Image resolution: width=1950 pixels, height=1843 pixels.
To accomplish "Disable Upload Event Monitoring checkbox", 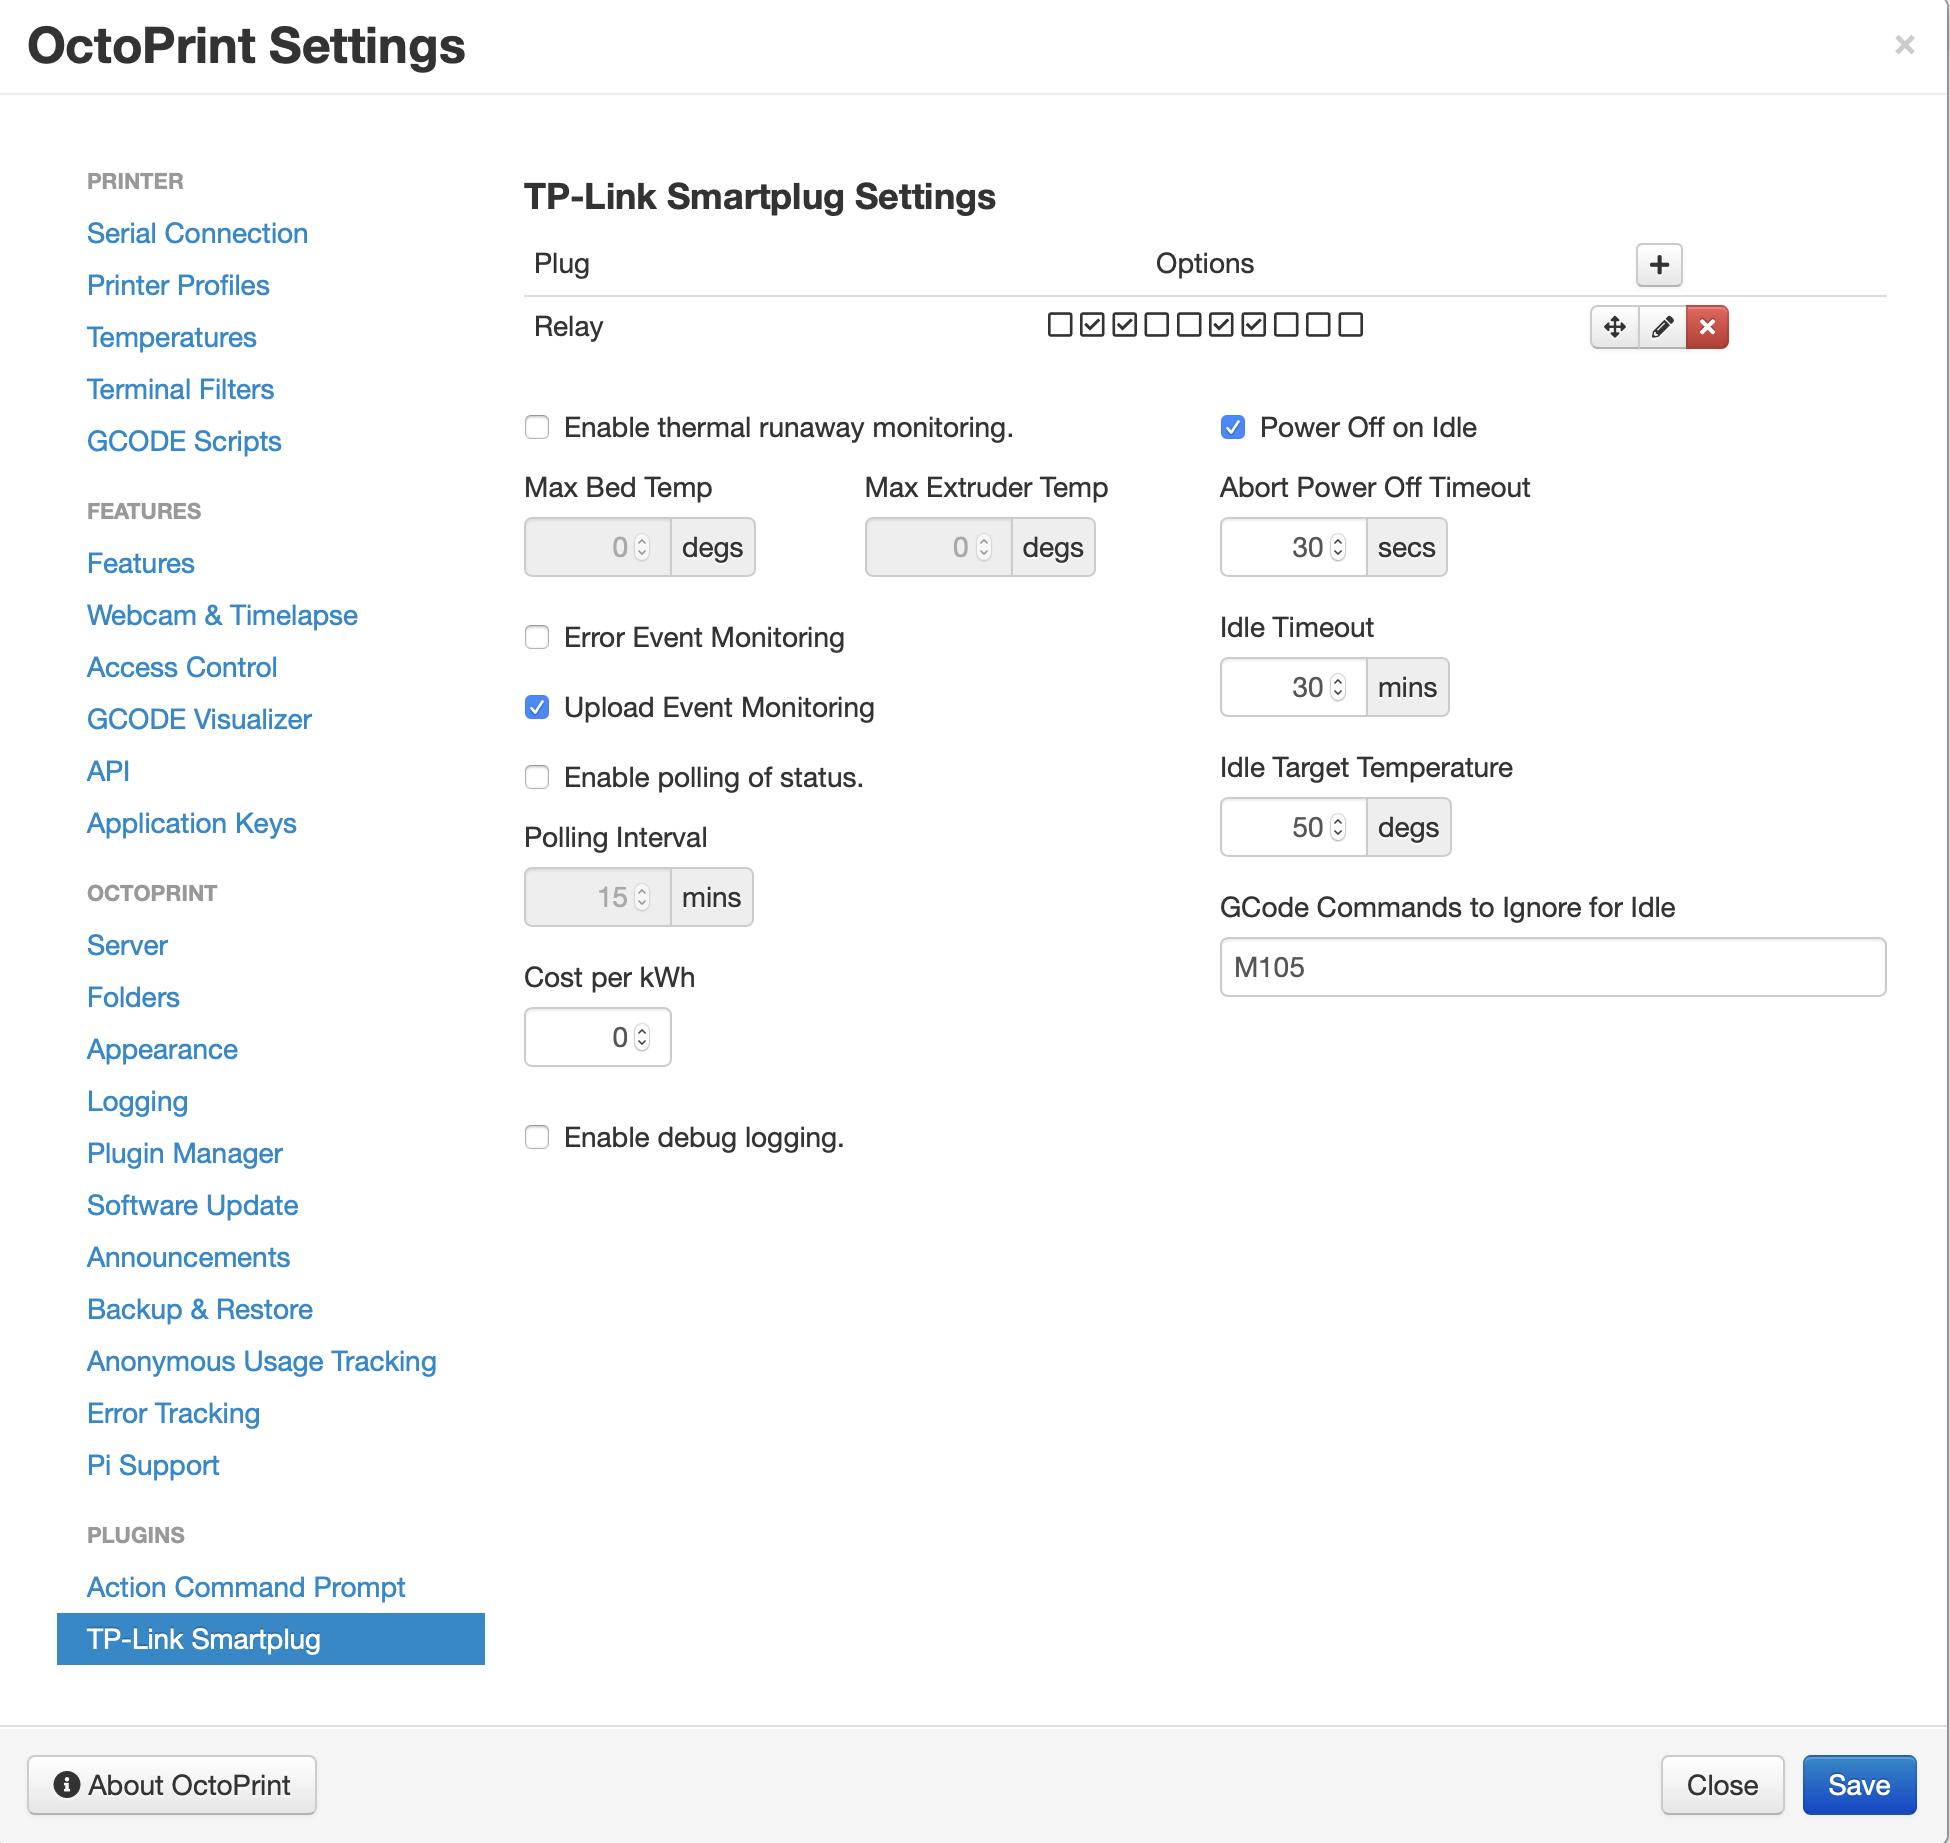I will 537,708.
